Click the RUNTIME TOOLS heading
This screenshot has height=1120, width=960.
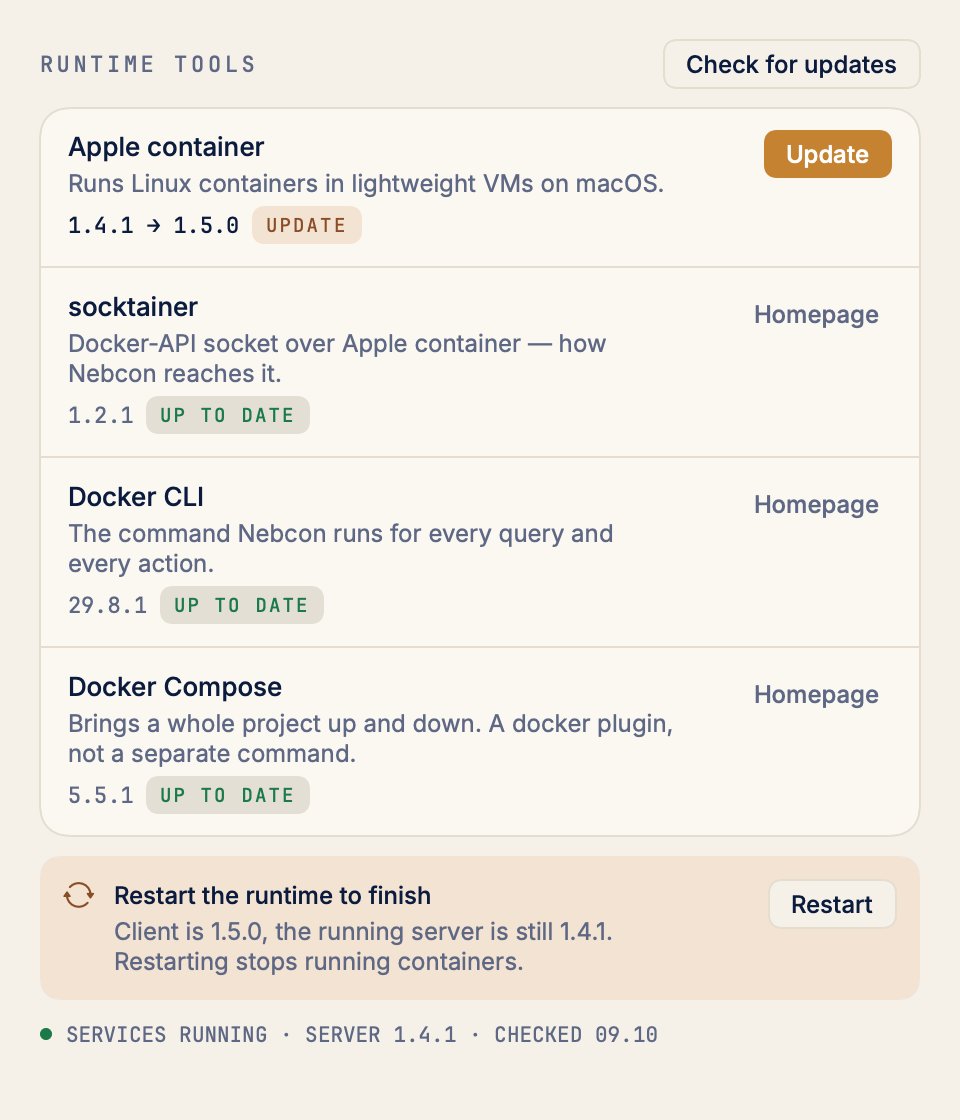(148, 64)
